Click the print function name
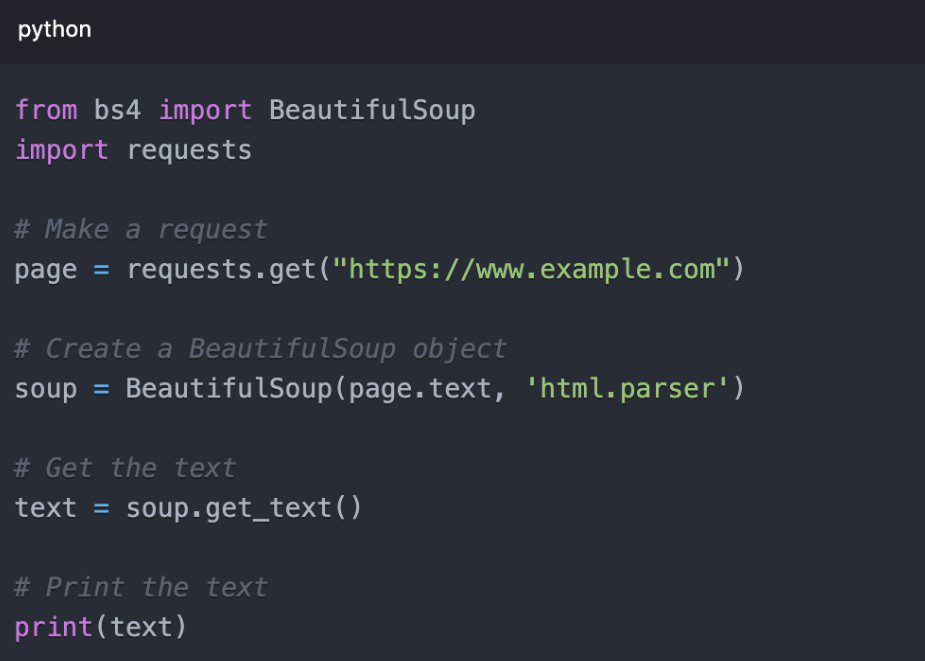 [54, 627]
